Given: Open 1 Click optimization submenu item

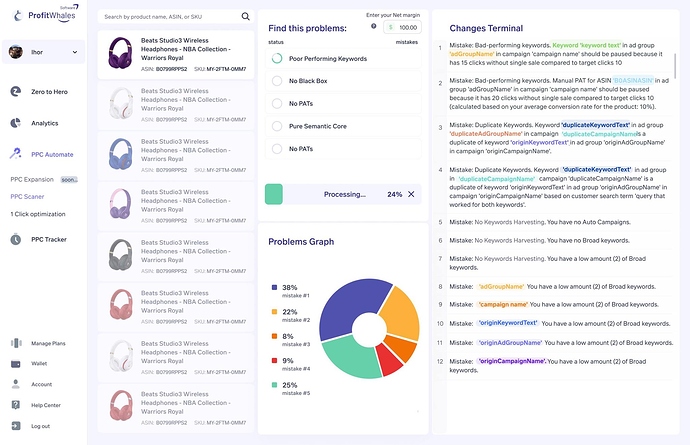Looking at the screenshot, I should 38,214.
